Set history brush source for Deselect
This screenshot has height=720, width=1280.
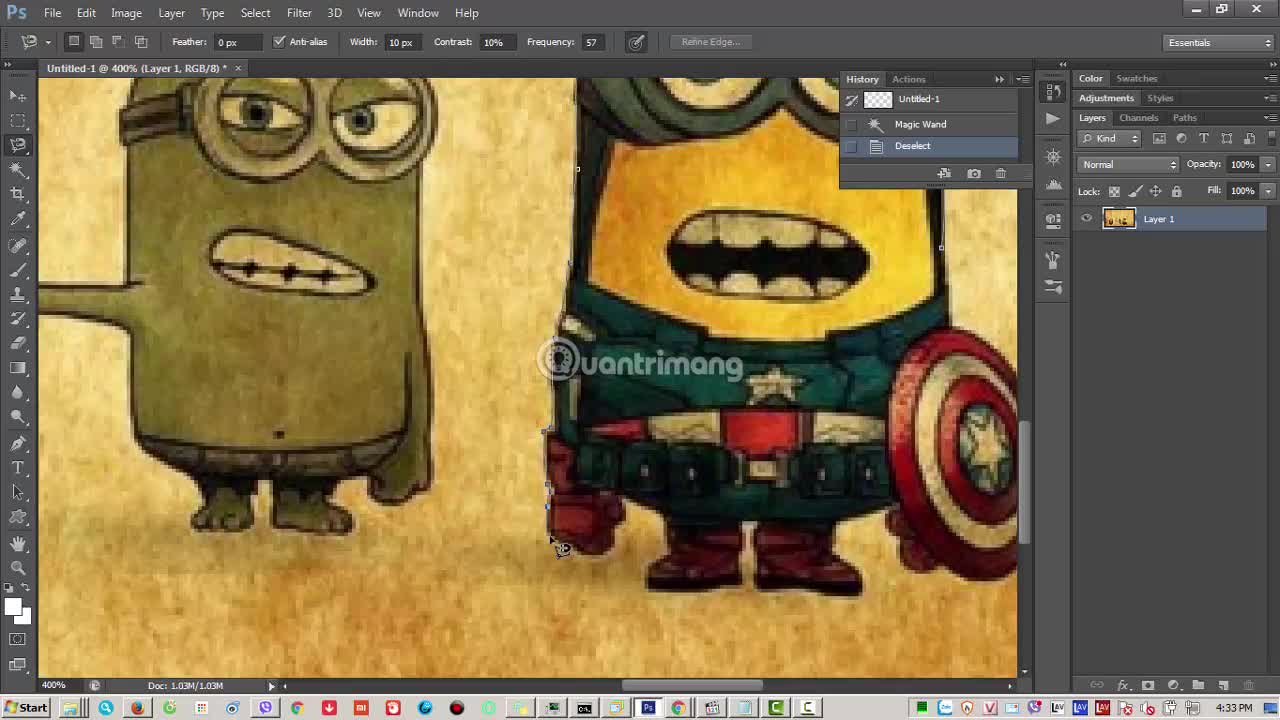point(851,147)
